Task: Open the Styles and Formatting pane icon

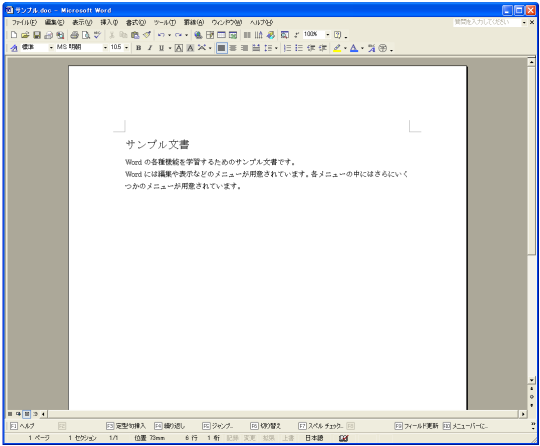Action: [x=14, y=48]
